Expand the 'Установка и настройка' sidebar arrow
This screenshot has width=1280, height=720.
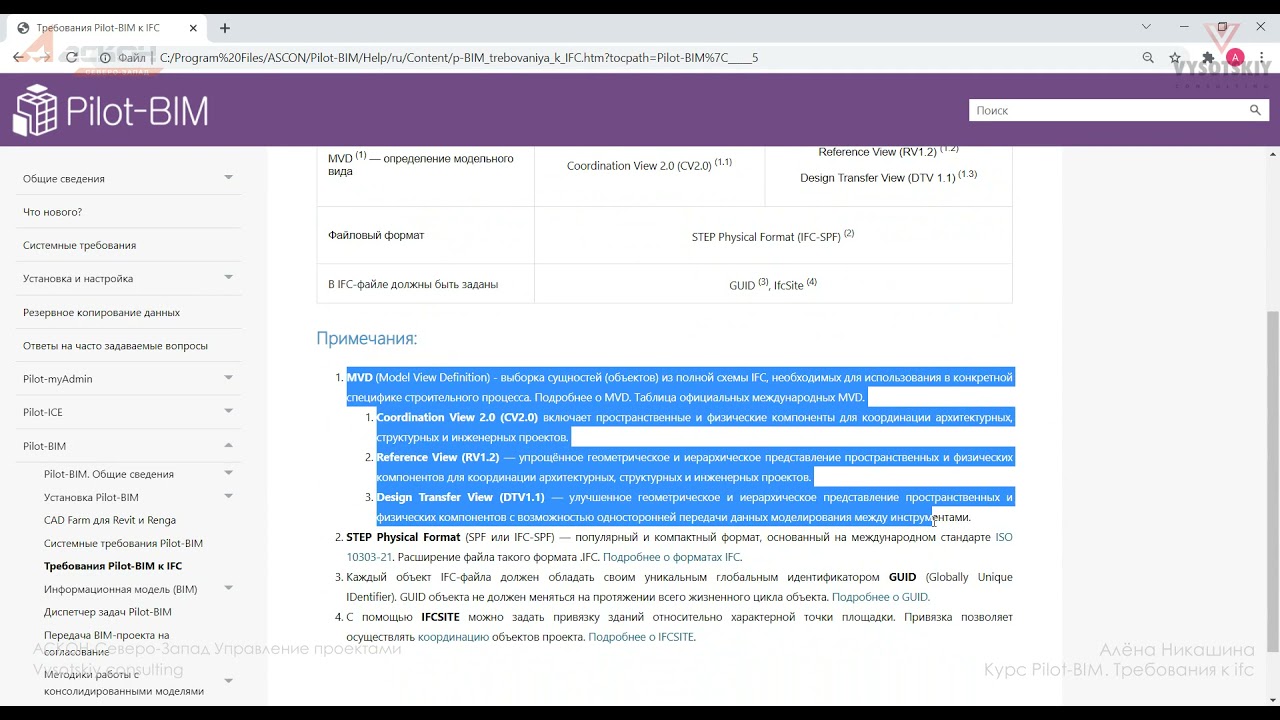tap(228, 278)
